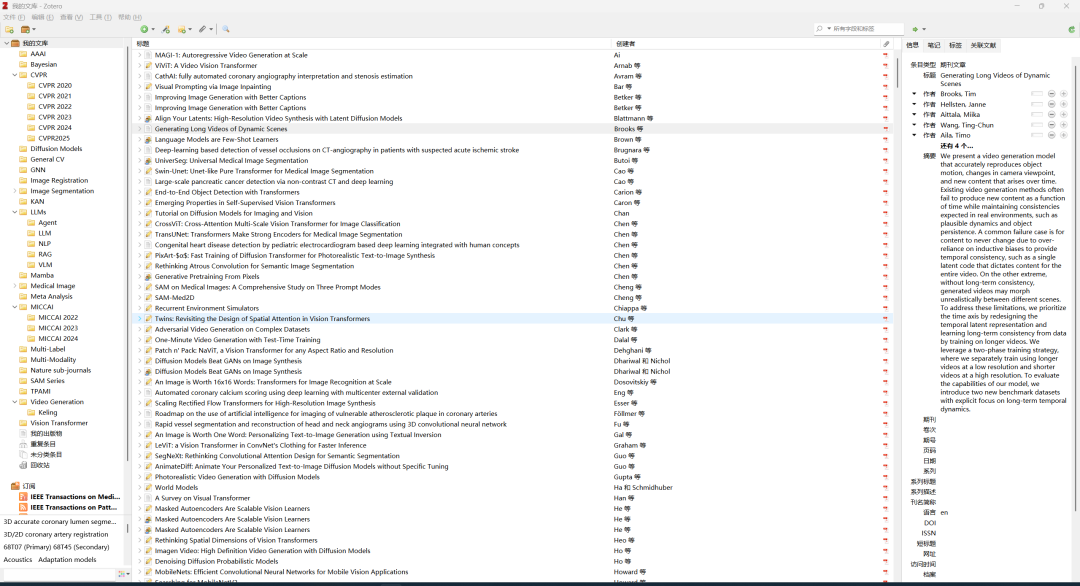Image resolution: width=1080 pixels, height=586 pixels.
Task: Click the colored tag selector actions icon
Action: [x=123, y=574]
